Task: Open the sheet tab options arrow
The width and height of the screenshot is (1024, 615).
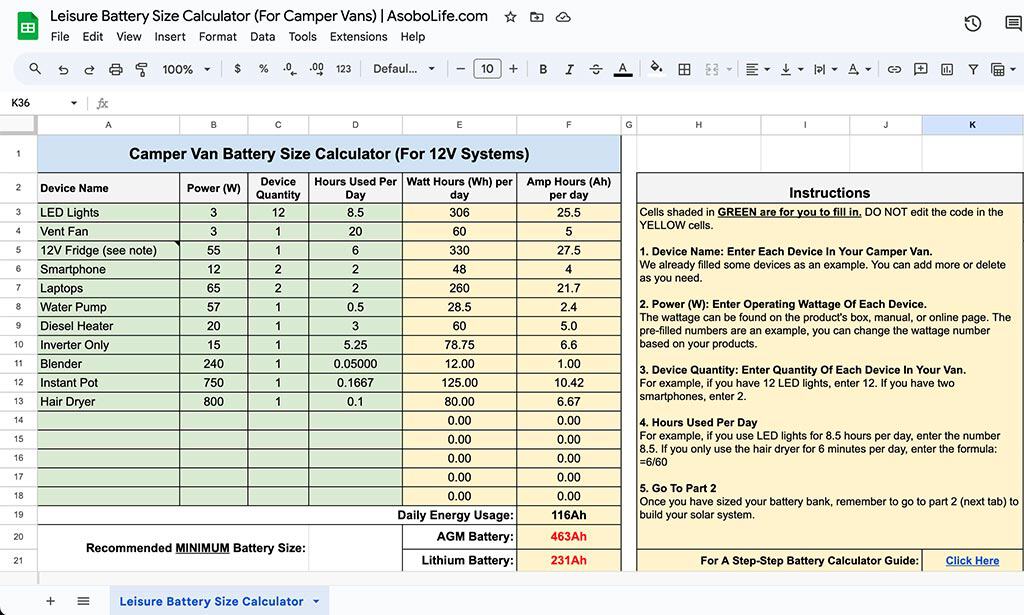Action: (x=316, y=601)
